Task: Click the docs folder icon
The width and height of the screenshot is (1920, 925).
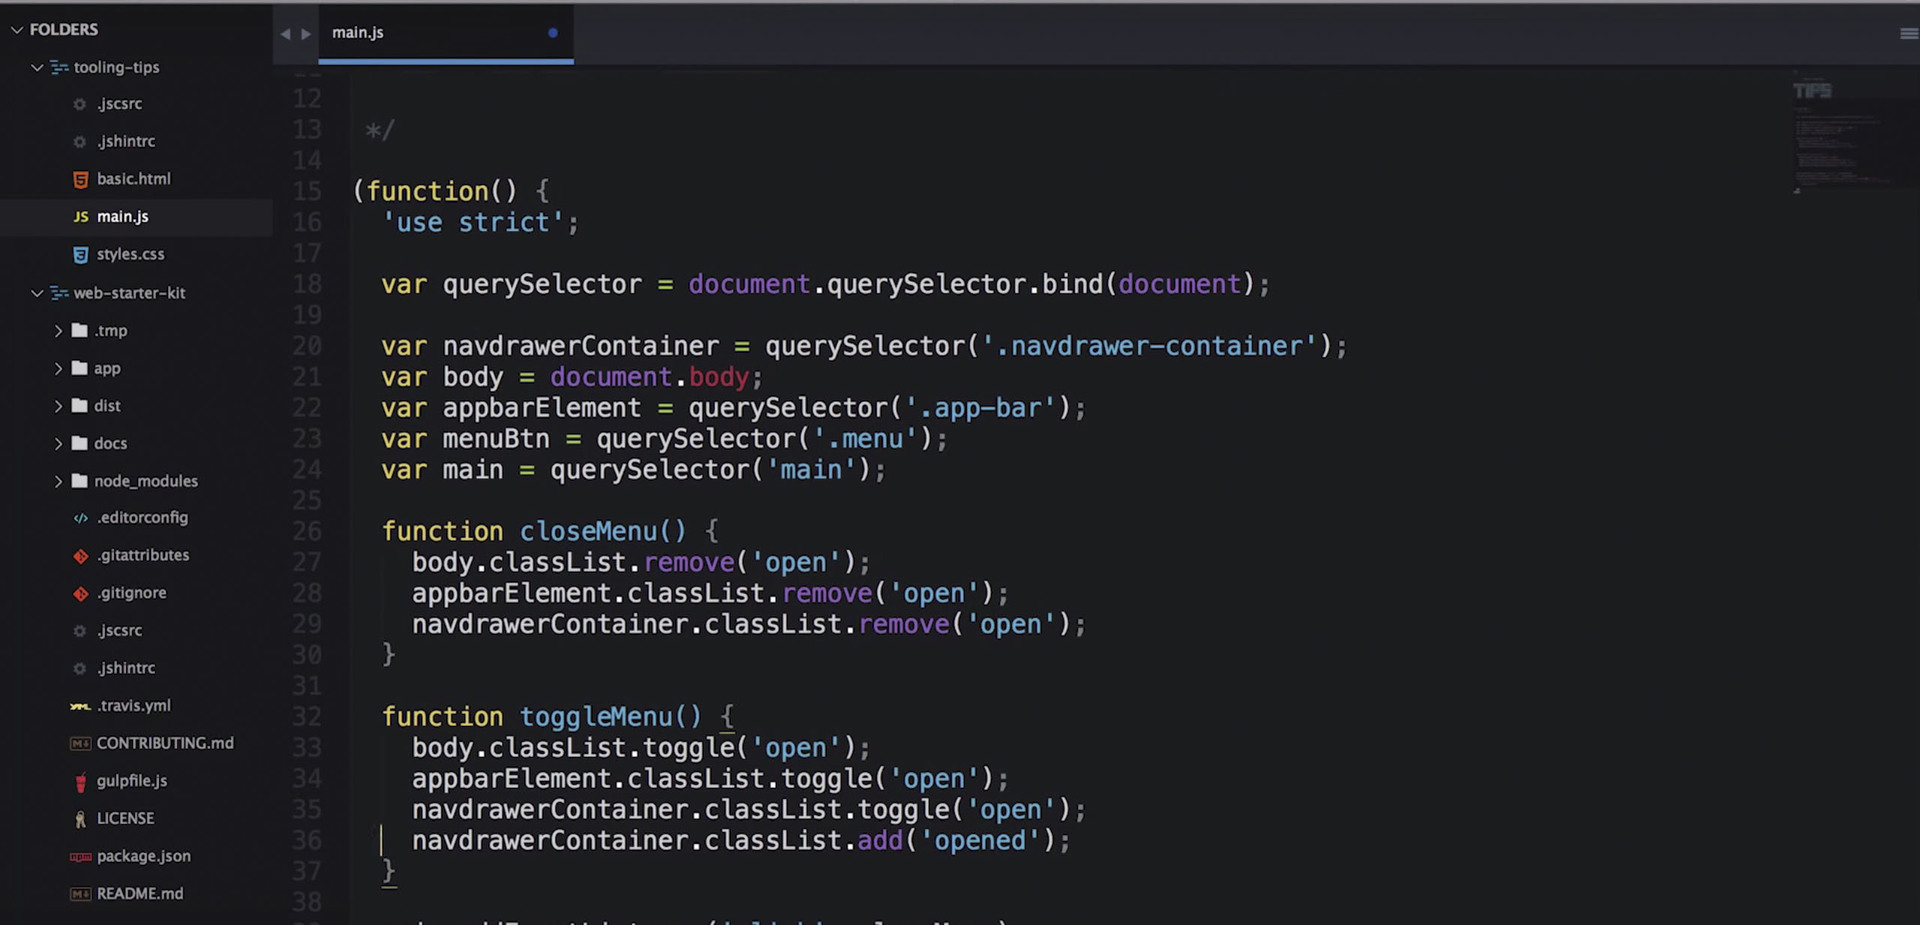Action: (80, 443)
